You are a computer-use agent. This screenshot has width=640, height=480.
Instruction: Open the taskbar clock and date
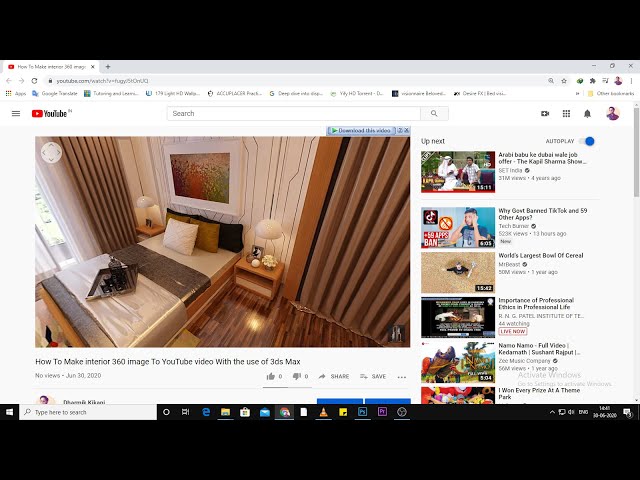[x=604, y=412]
